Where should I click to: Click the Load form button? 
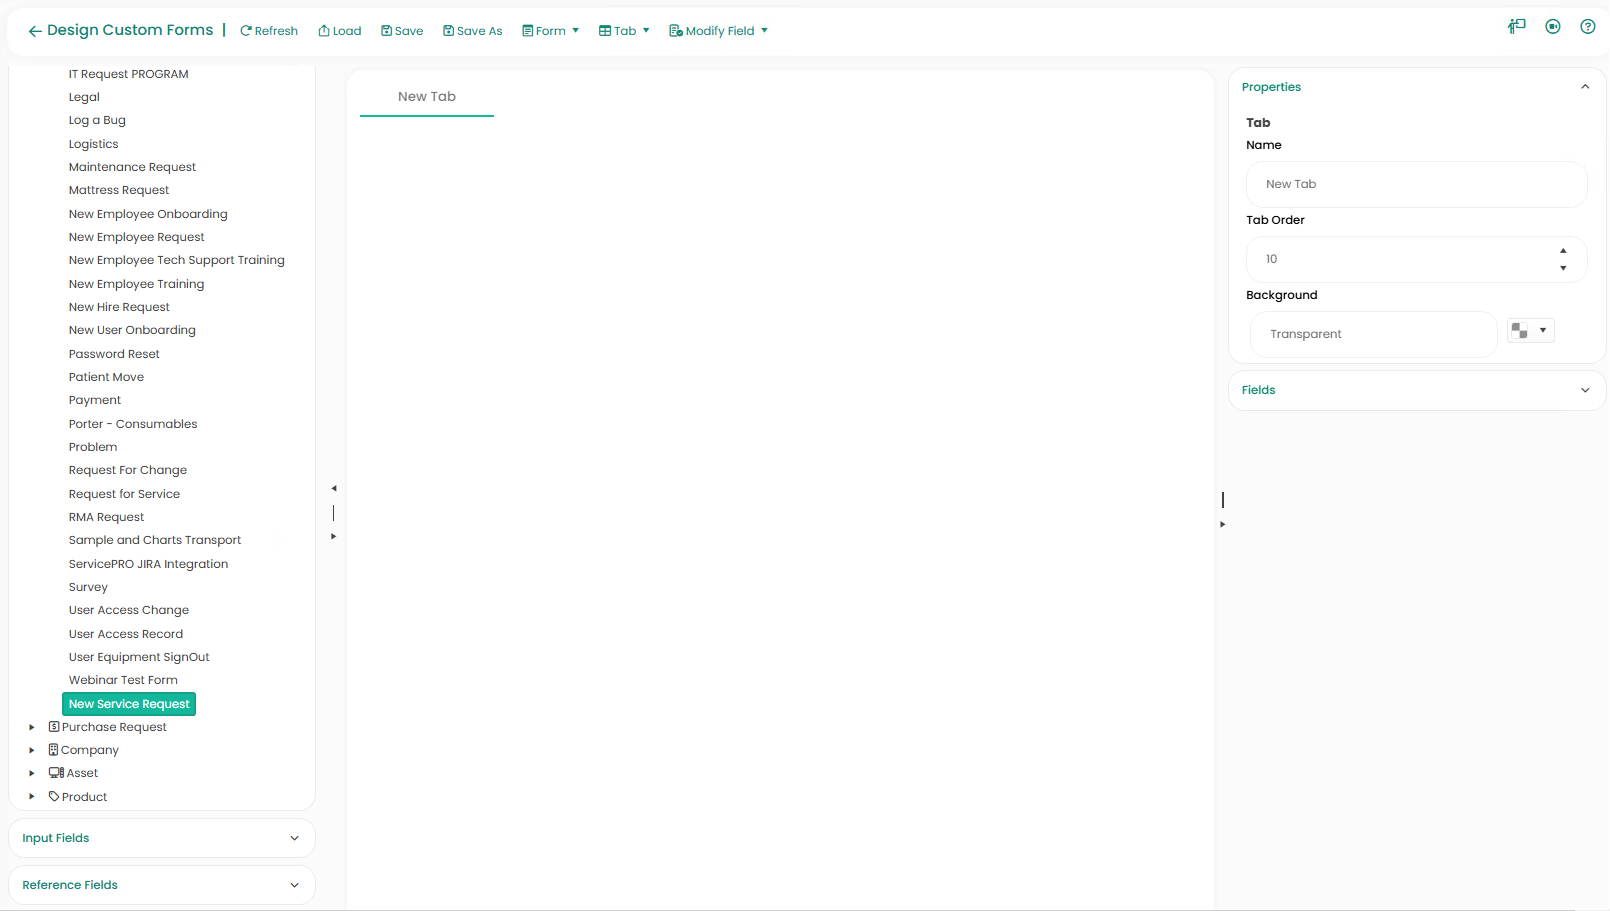339,31
